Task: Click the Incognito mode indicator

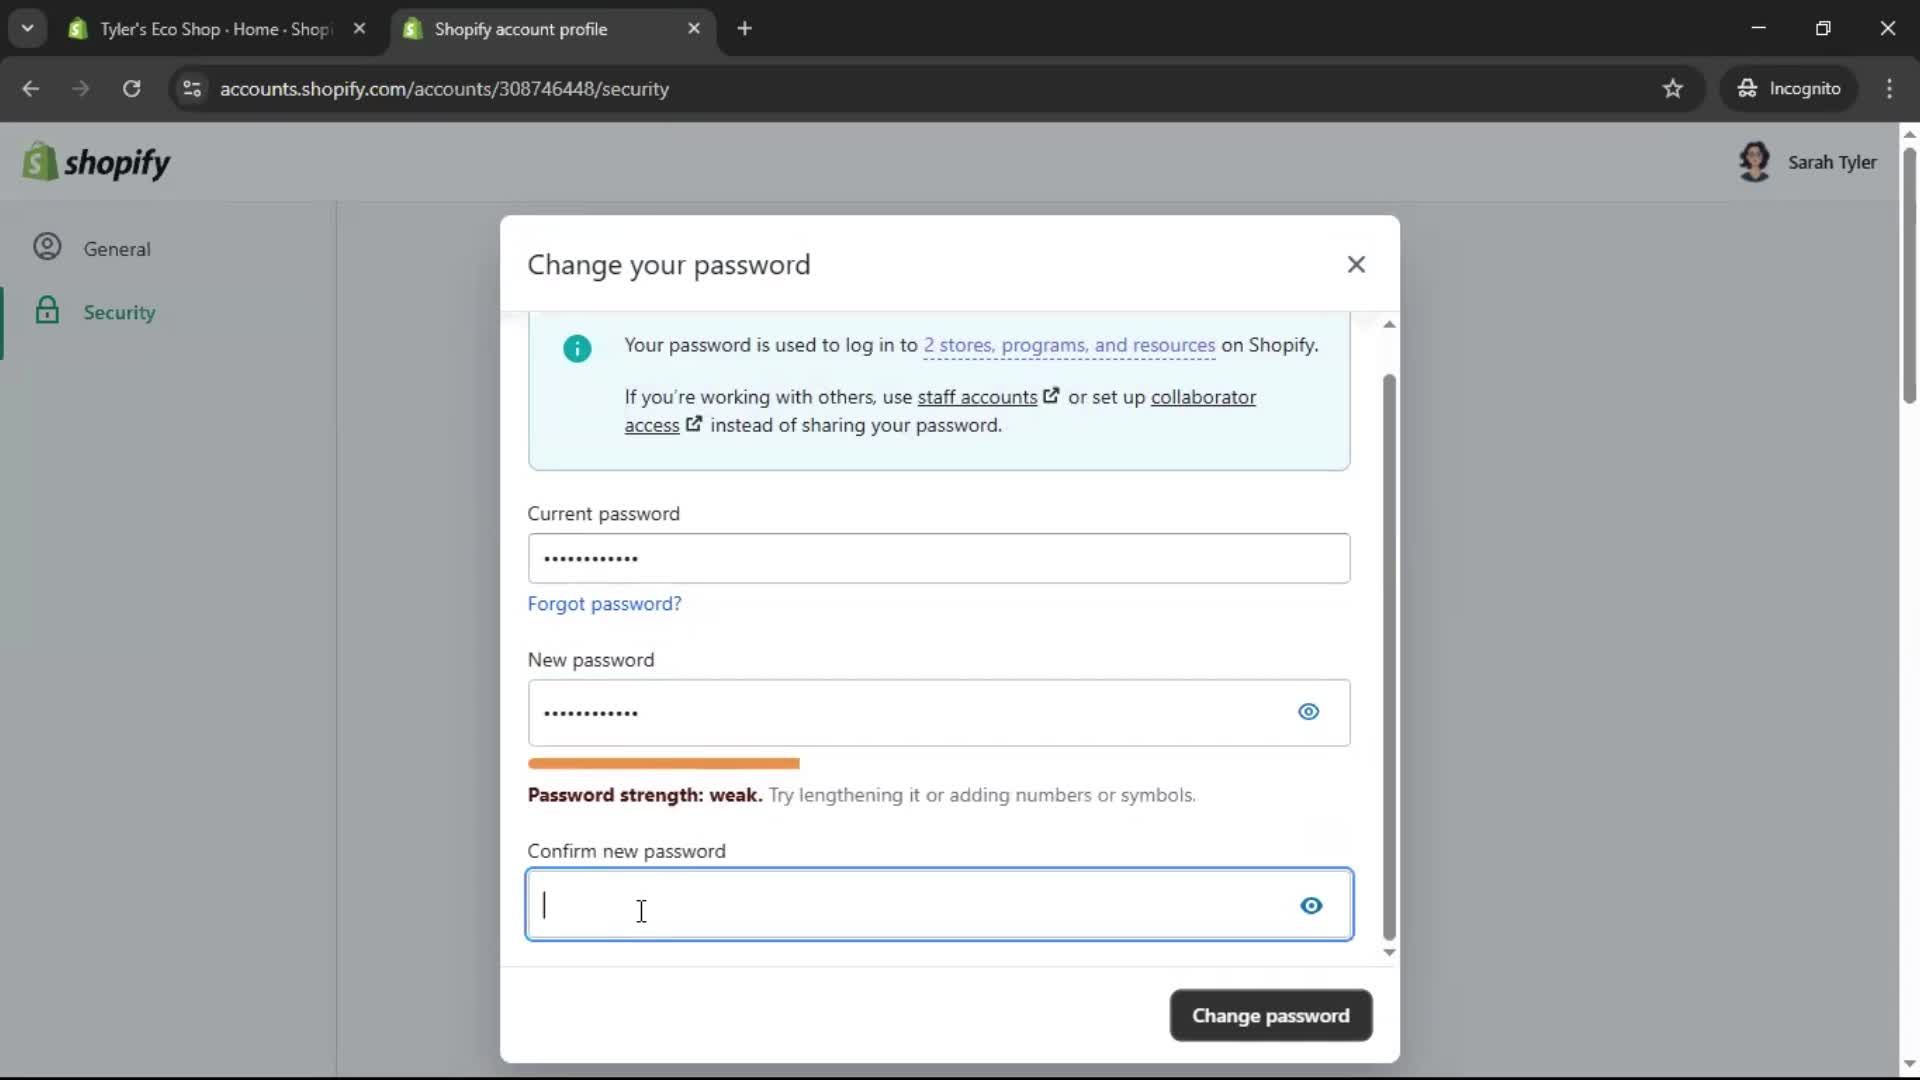Action: click(x=1789, y=88)
